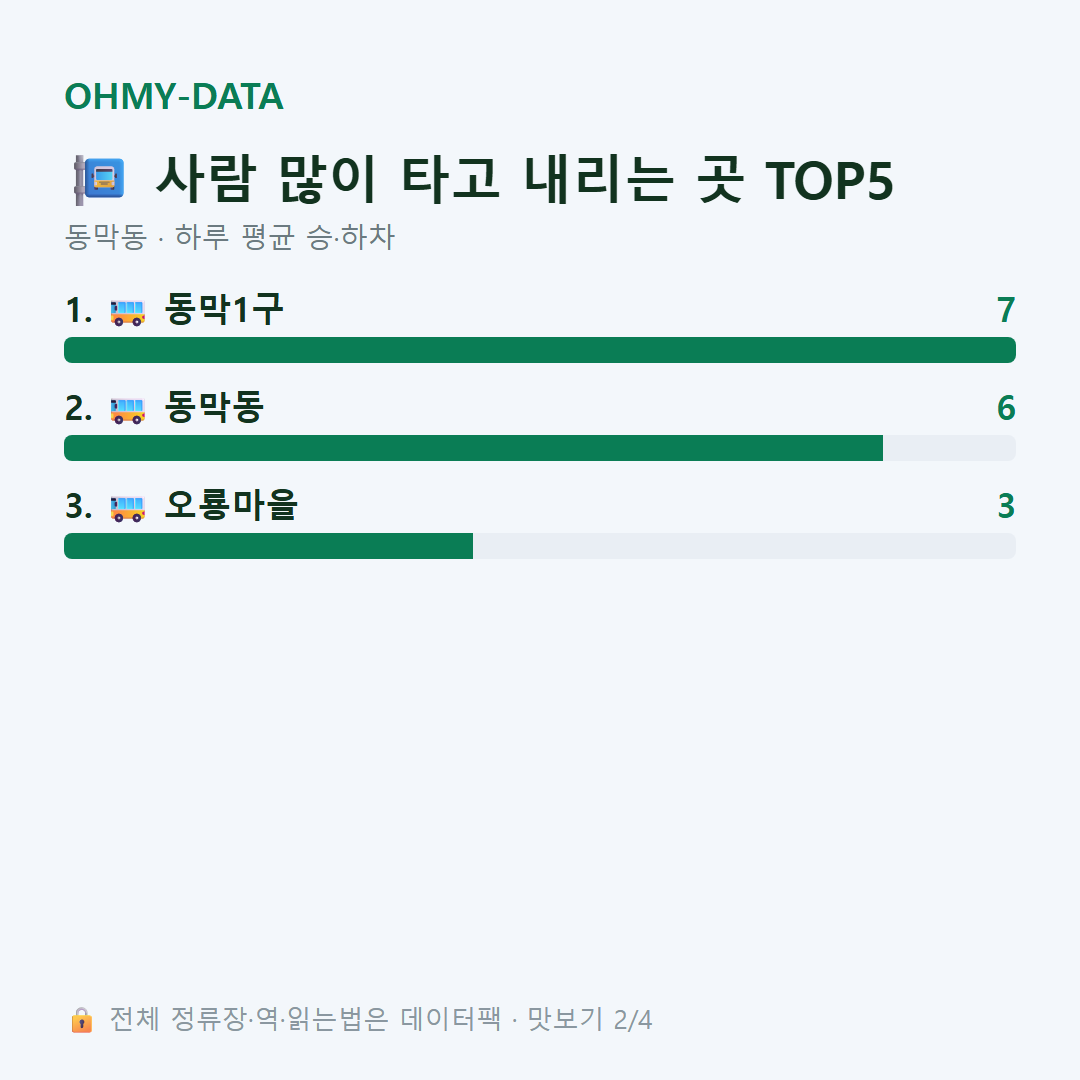Click the value 7 for 동막1구

click(1006, 310)
